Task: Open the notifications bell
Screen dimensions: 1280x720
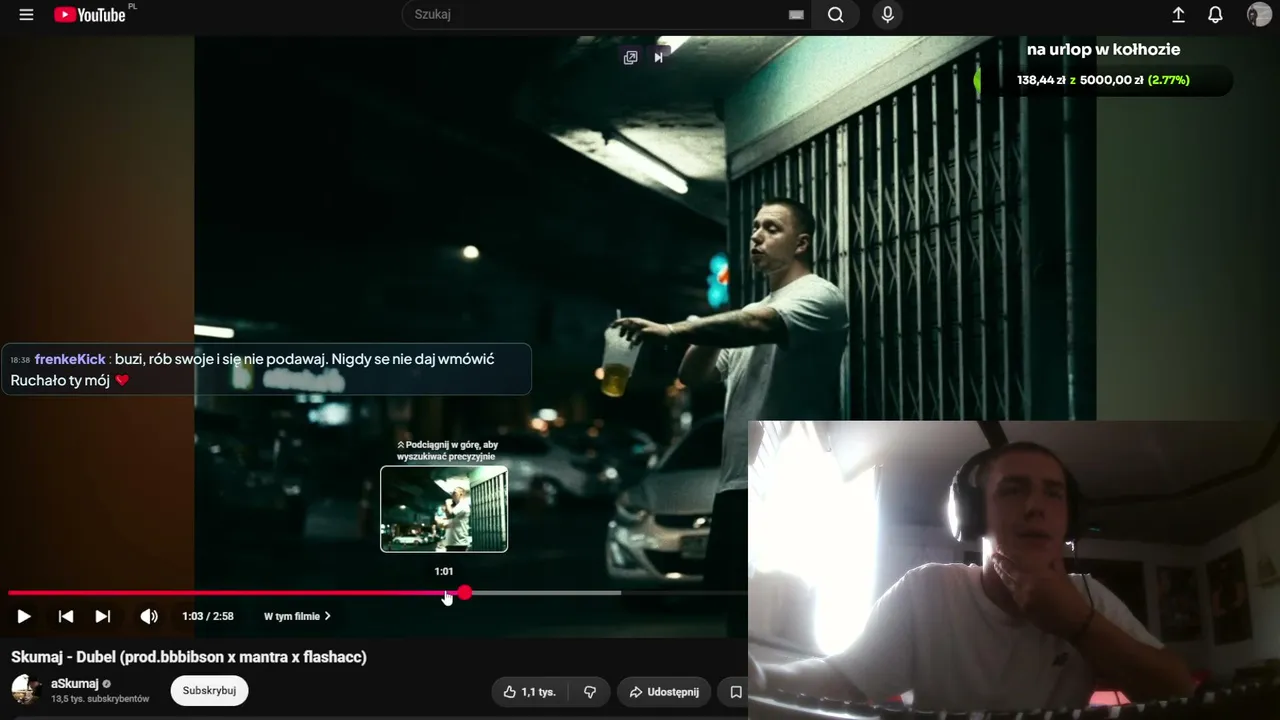Action: click(1215, 15)
